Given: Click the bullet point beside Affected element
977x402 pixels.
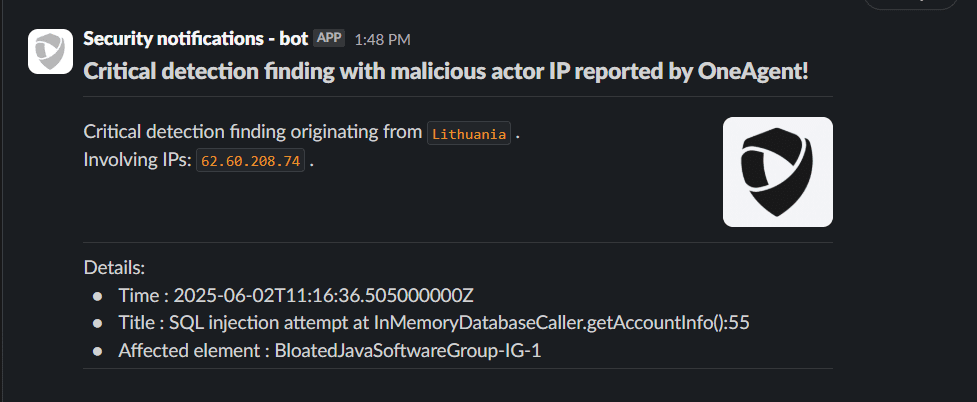Looking at the screenshot, I should pos(97,351).
